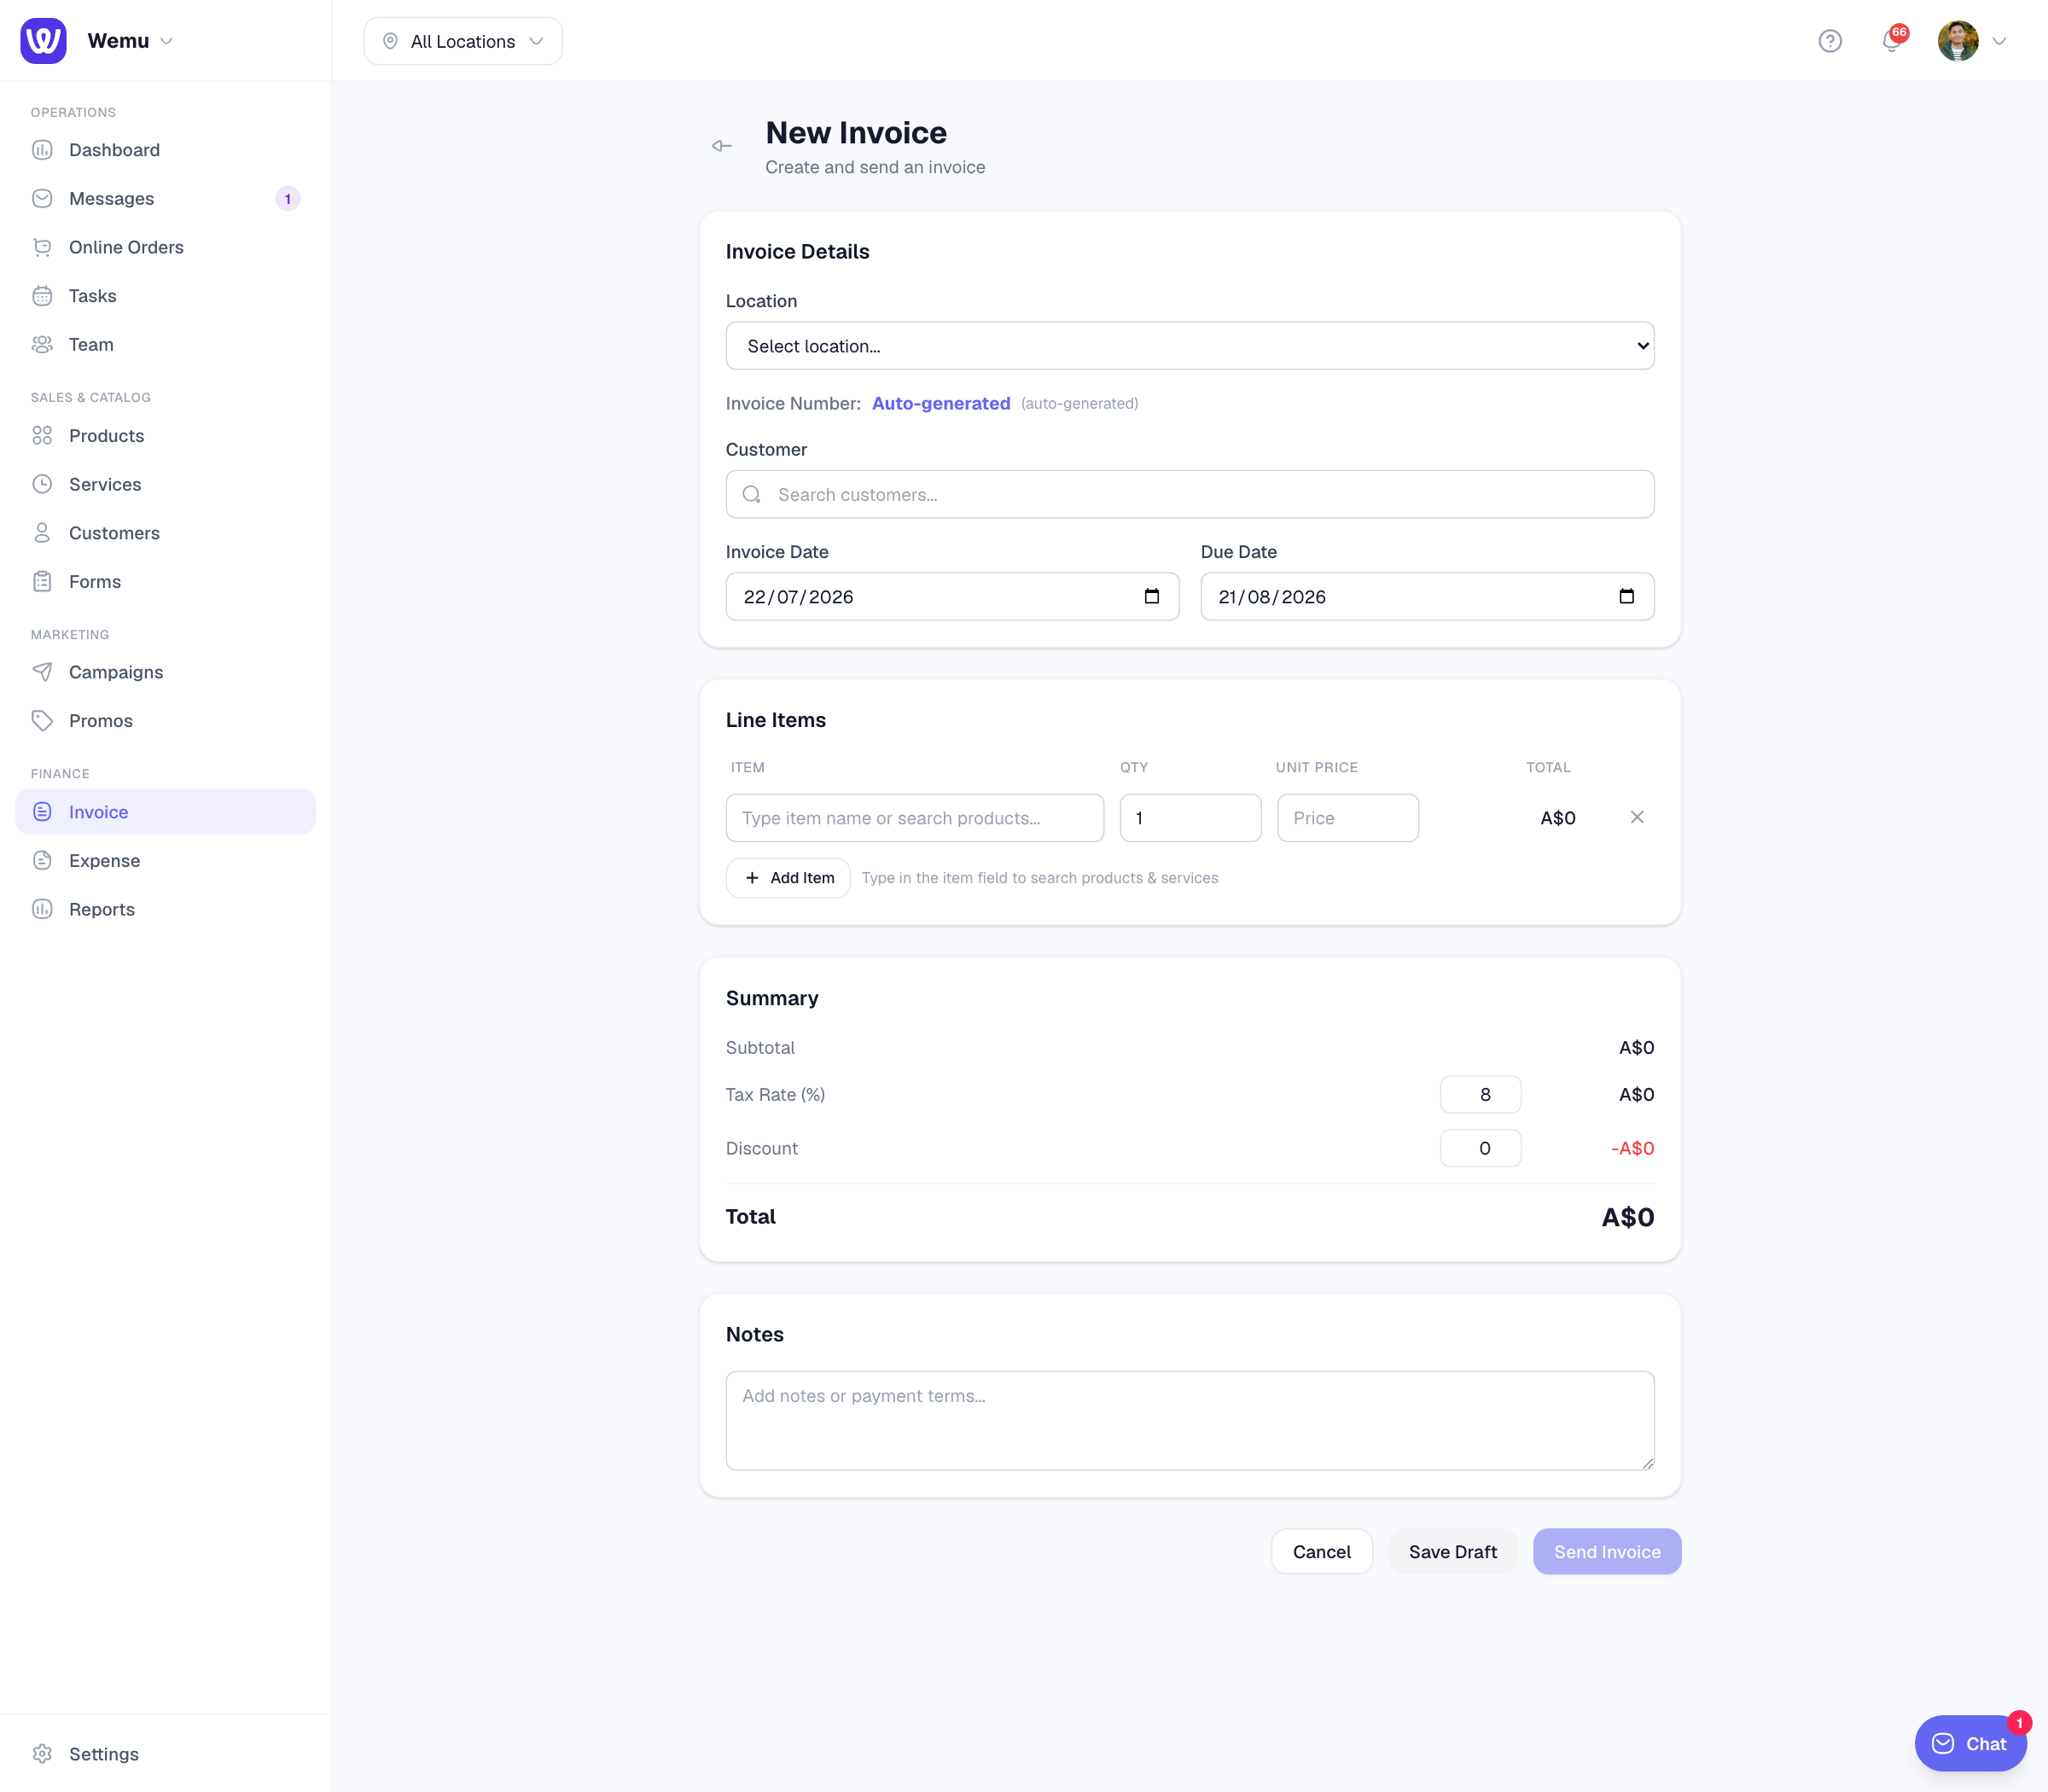Open the Invoice Date calendar picker icon
The image size is (2048, 1792).
click(1152, 596)
